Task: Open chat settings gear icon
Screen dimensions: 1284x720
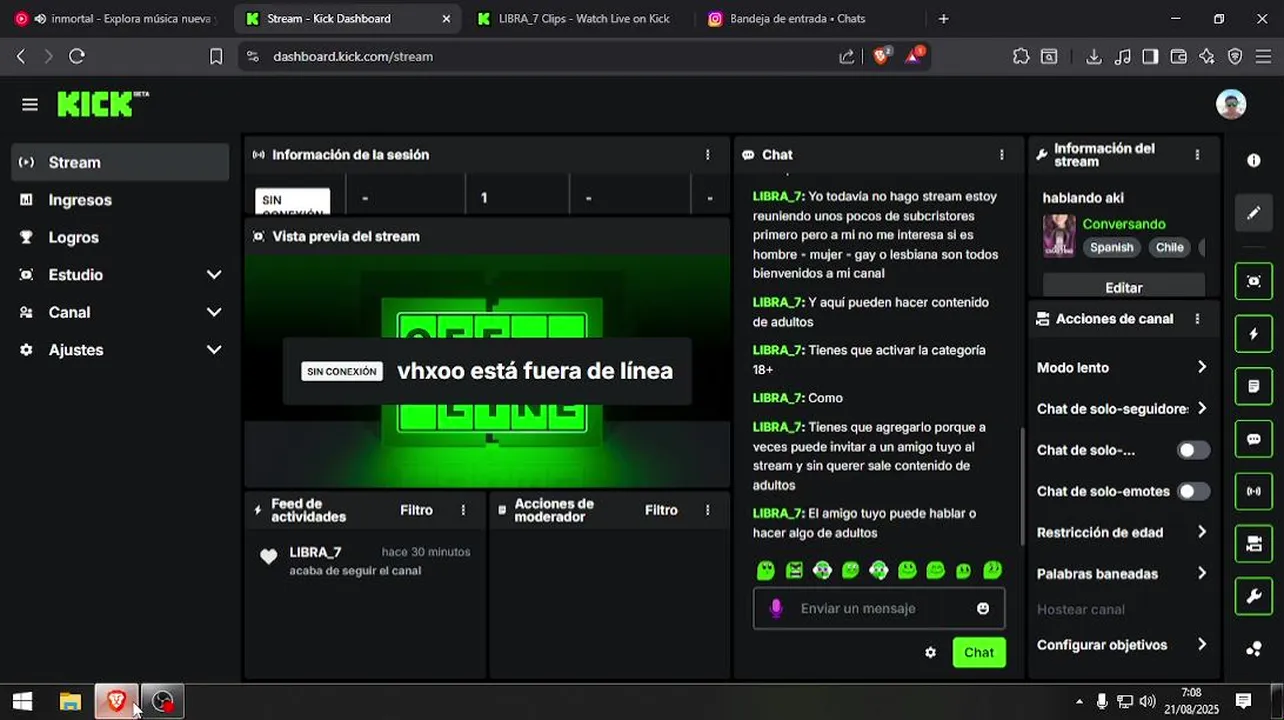Action: coord(931,652)
